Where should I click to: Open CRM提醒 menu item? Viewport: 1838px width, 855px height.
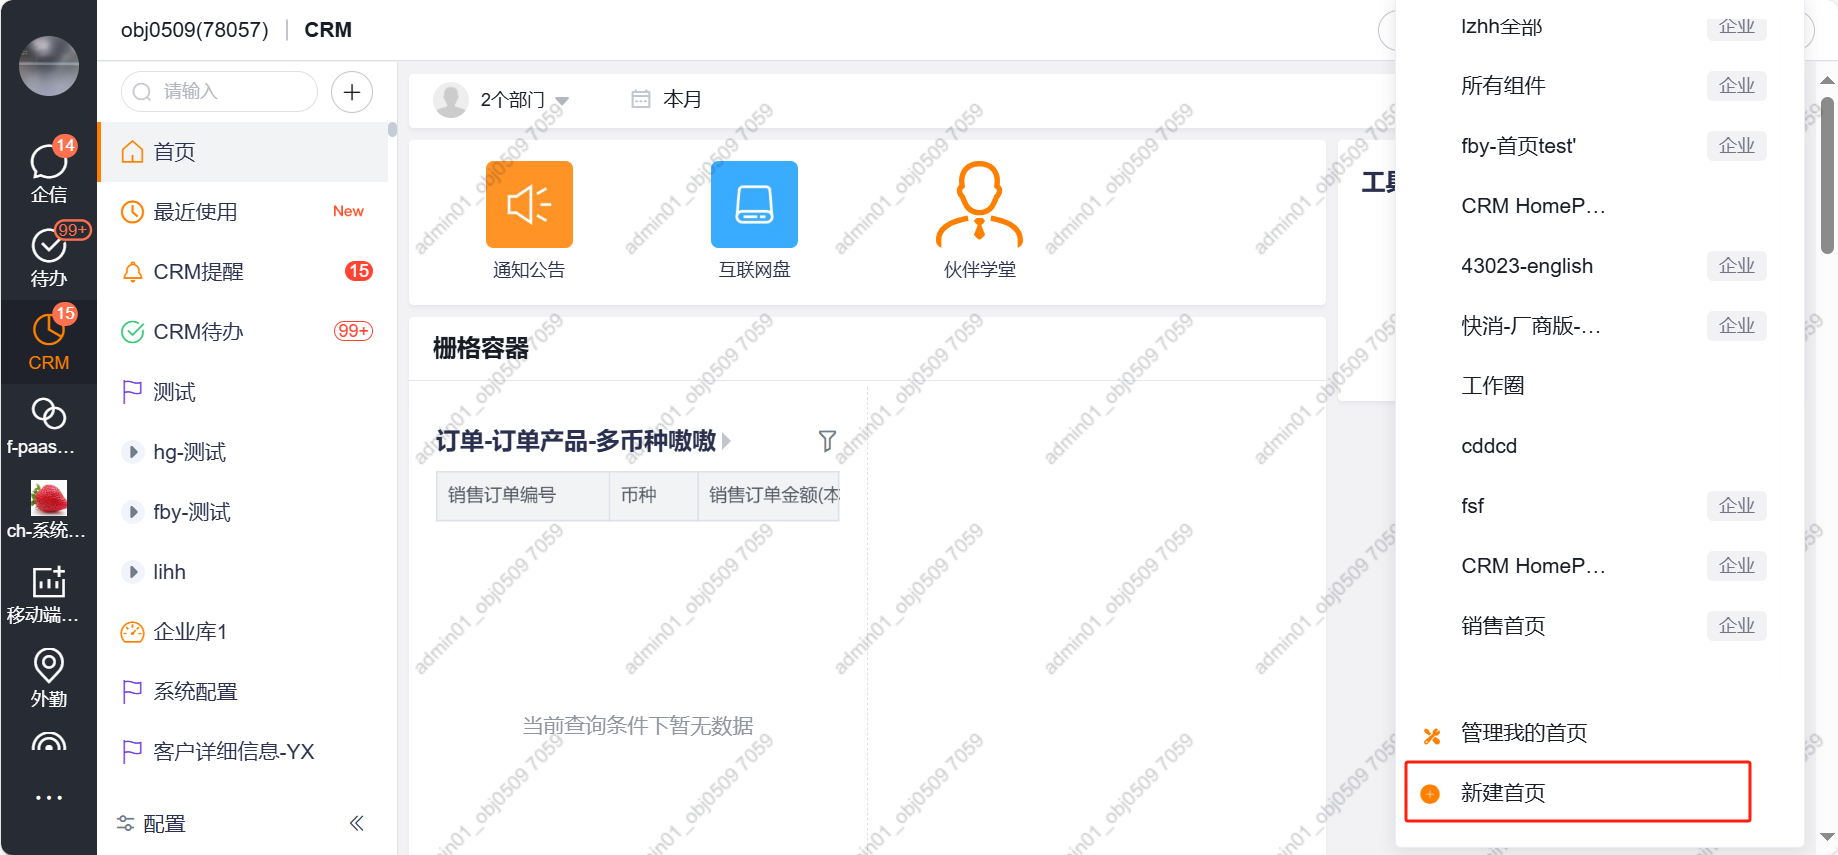coord(243,272)
